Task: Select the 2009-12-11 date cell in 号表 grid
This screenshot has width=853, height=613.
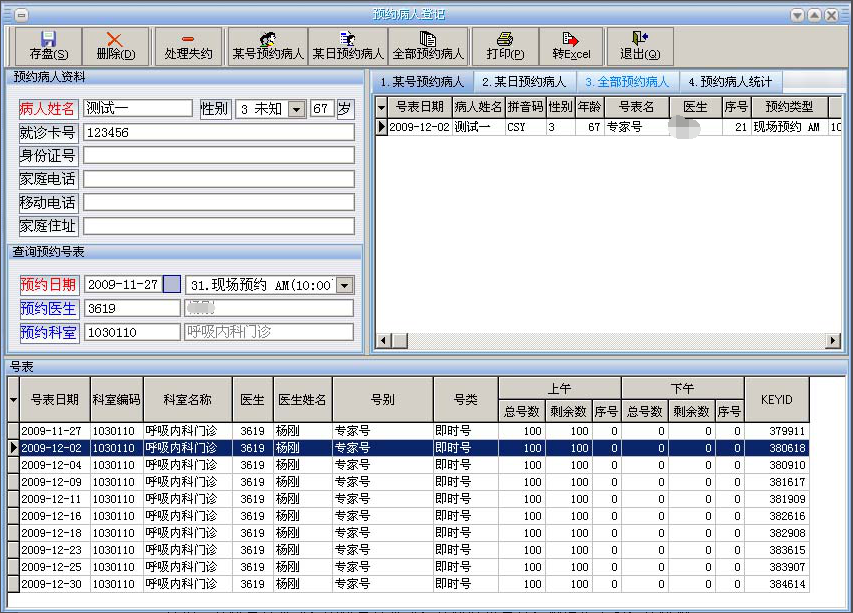Action: (55, 499)
